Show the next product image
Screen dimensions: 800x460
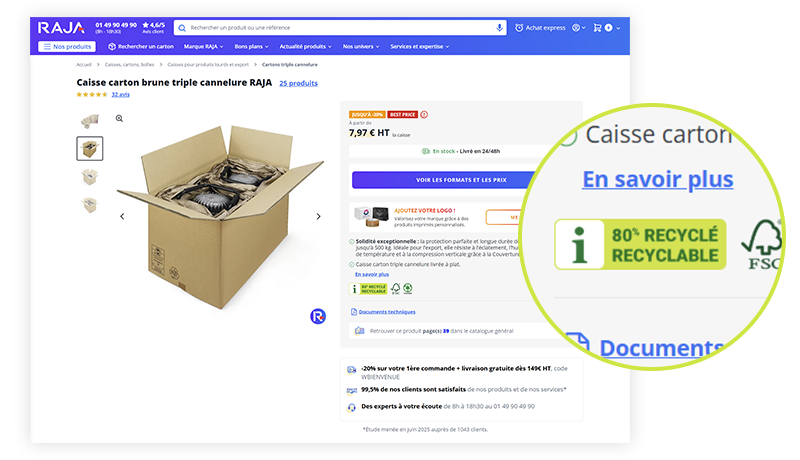click(318, 216)
